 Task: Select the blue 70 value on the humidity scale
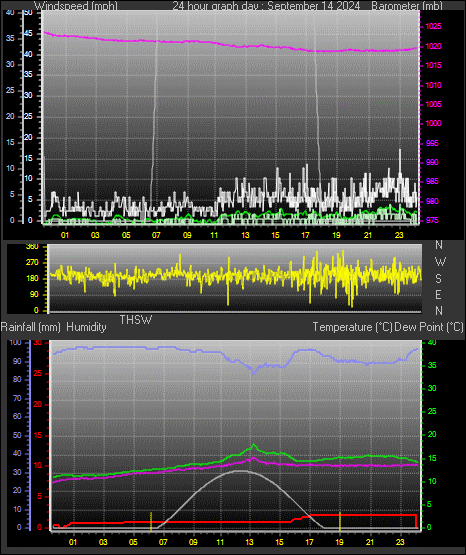pos(17,399)
